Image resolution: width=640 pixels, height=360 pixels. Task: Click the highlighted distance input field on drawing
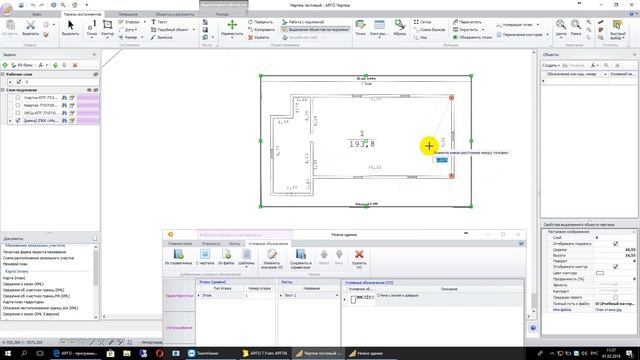click(x=441, y=160)
